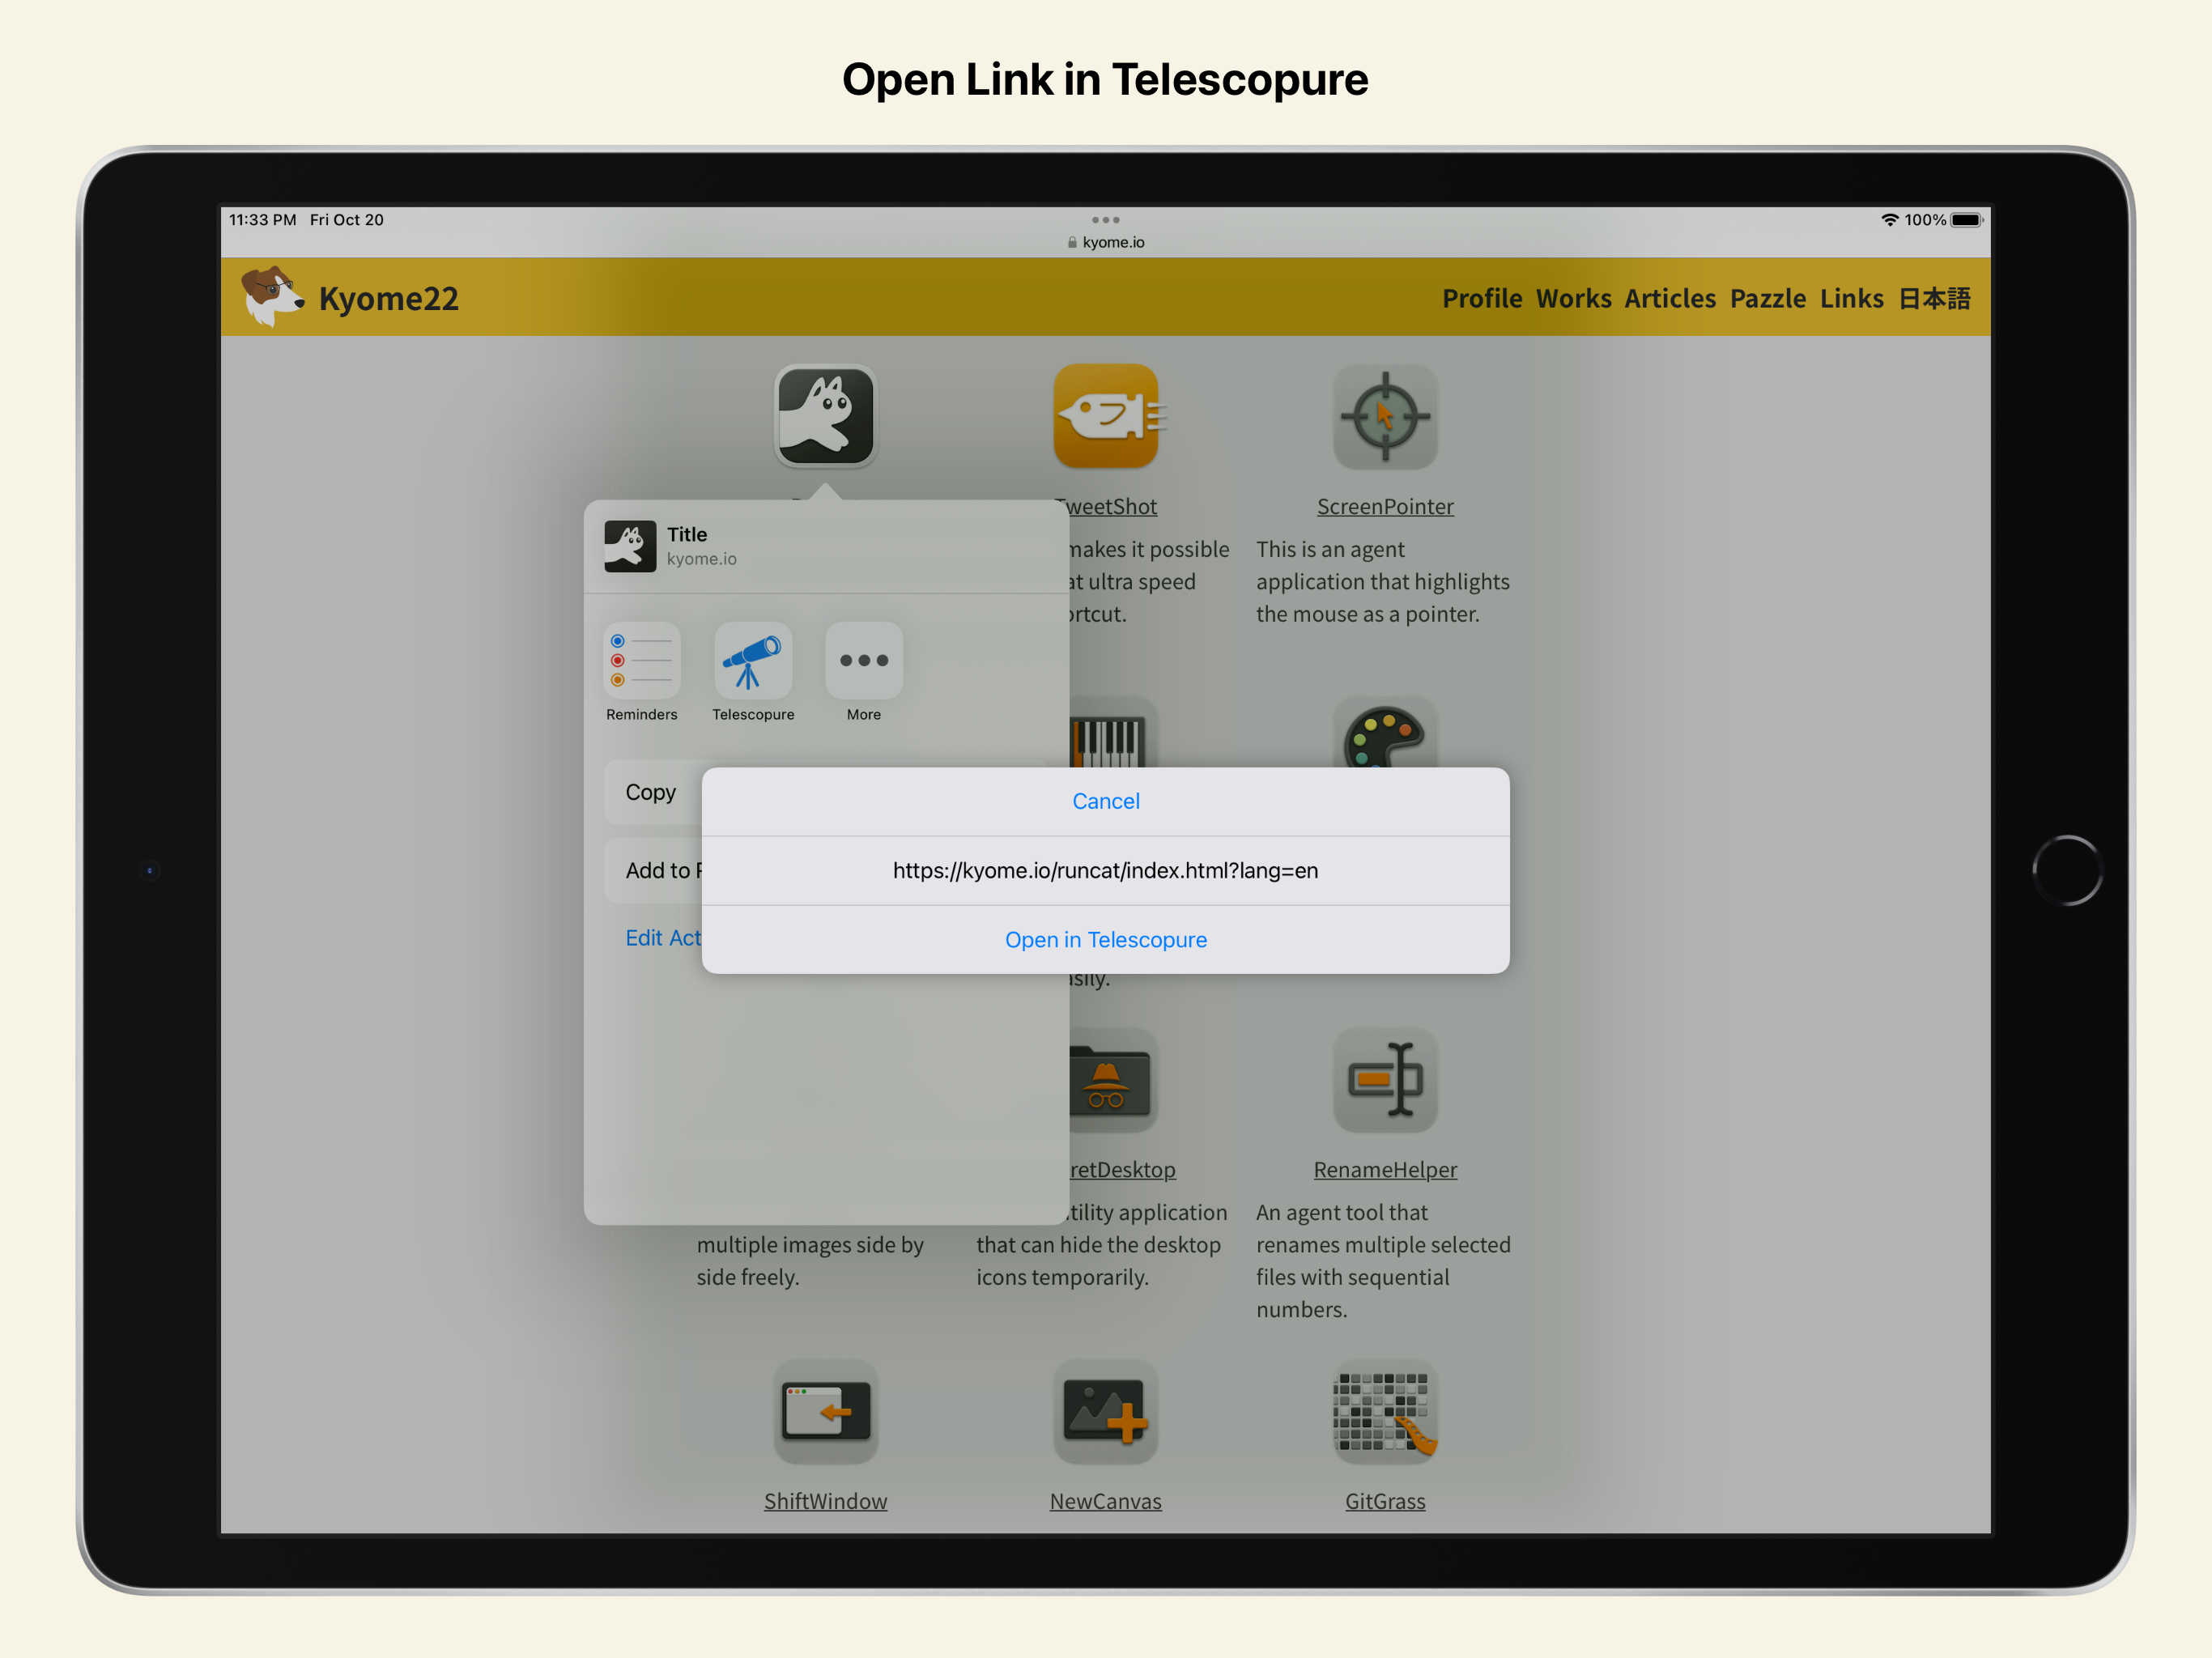Tap the GitGrass app icon
Image resolution: width=2212 pixels, height=1658 pixels.
(x=1385, y=1412)
